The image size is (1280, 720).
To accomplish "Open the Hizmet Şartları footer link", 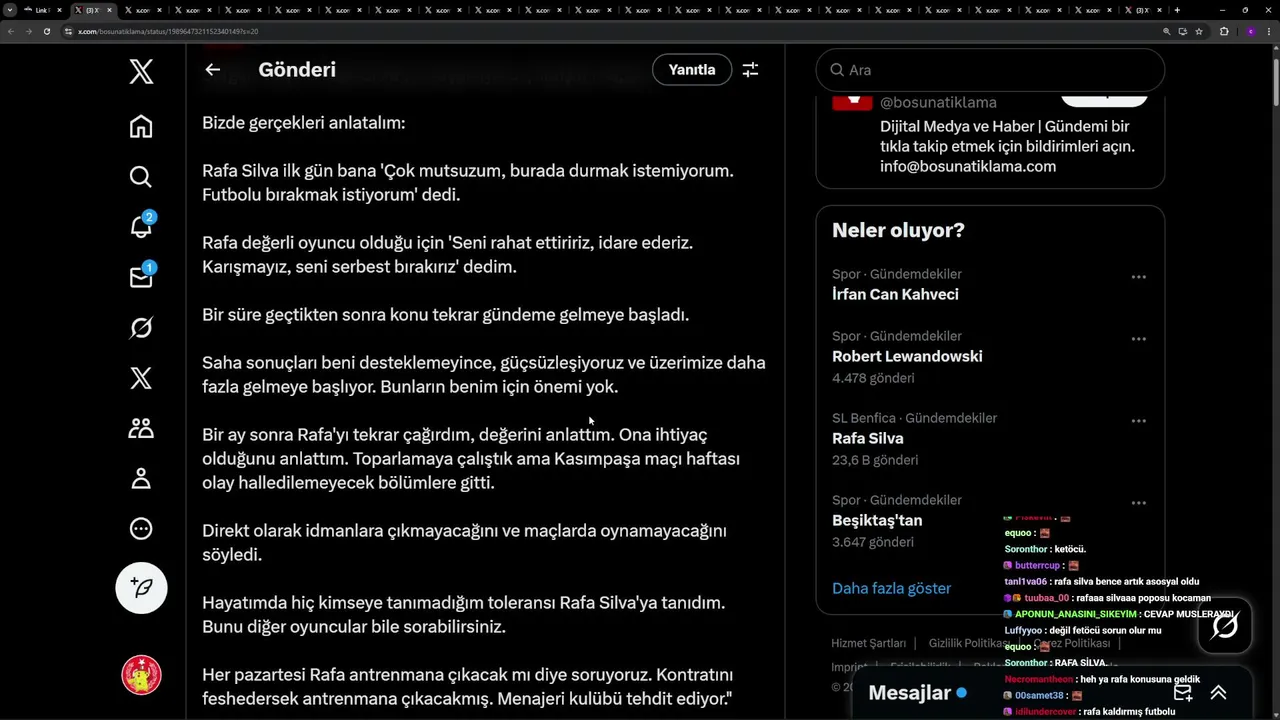I will click(x=868, y=643).
